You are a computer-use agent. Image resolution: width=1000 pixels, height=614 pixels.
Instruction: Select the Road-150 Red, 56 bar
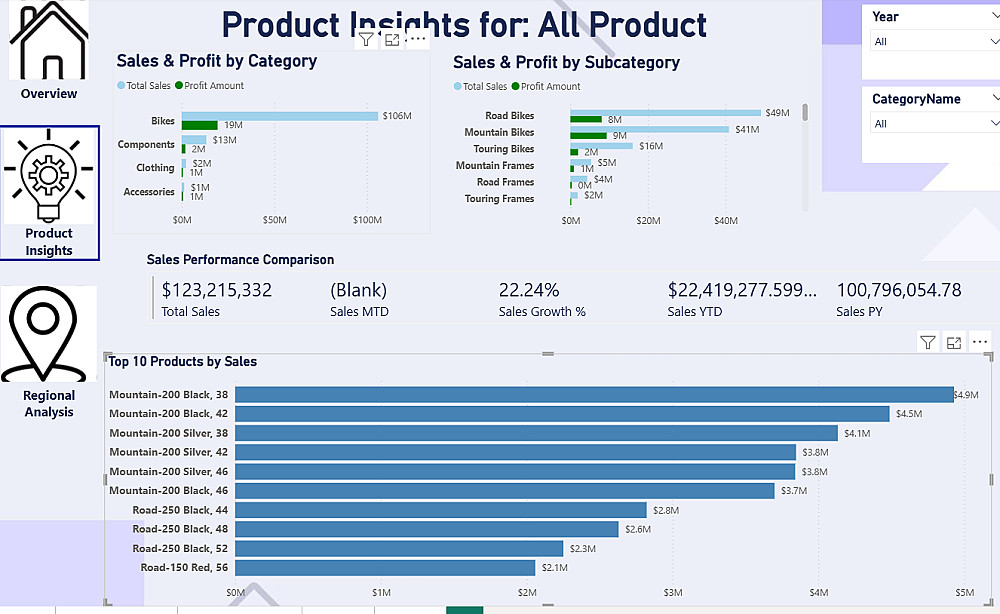coord(385,568)
